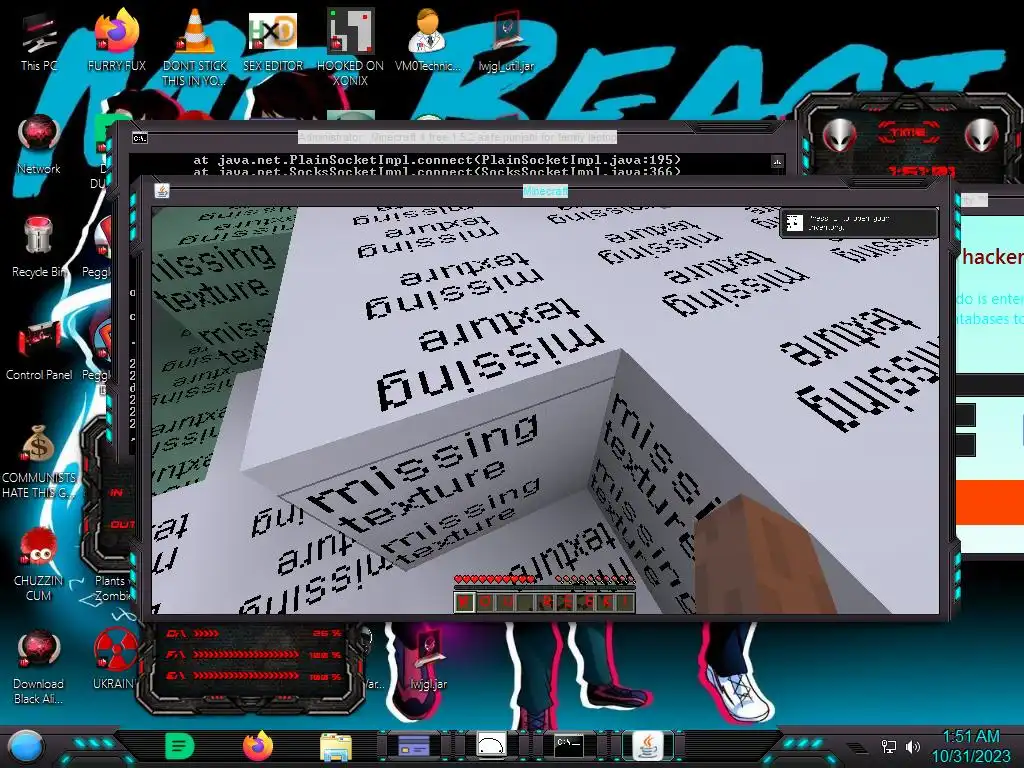Open the Recycle Bin
The image size is (1024, 768).
pos(39,248)
